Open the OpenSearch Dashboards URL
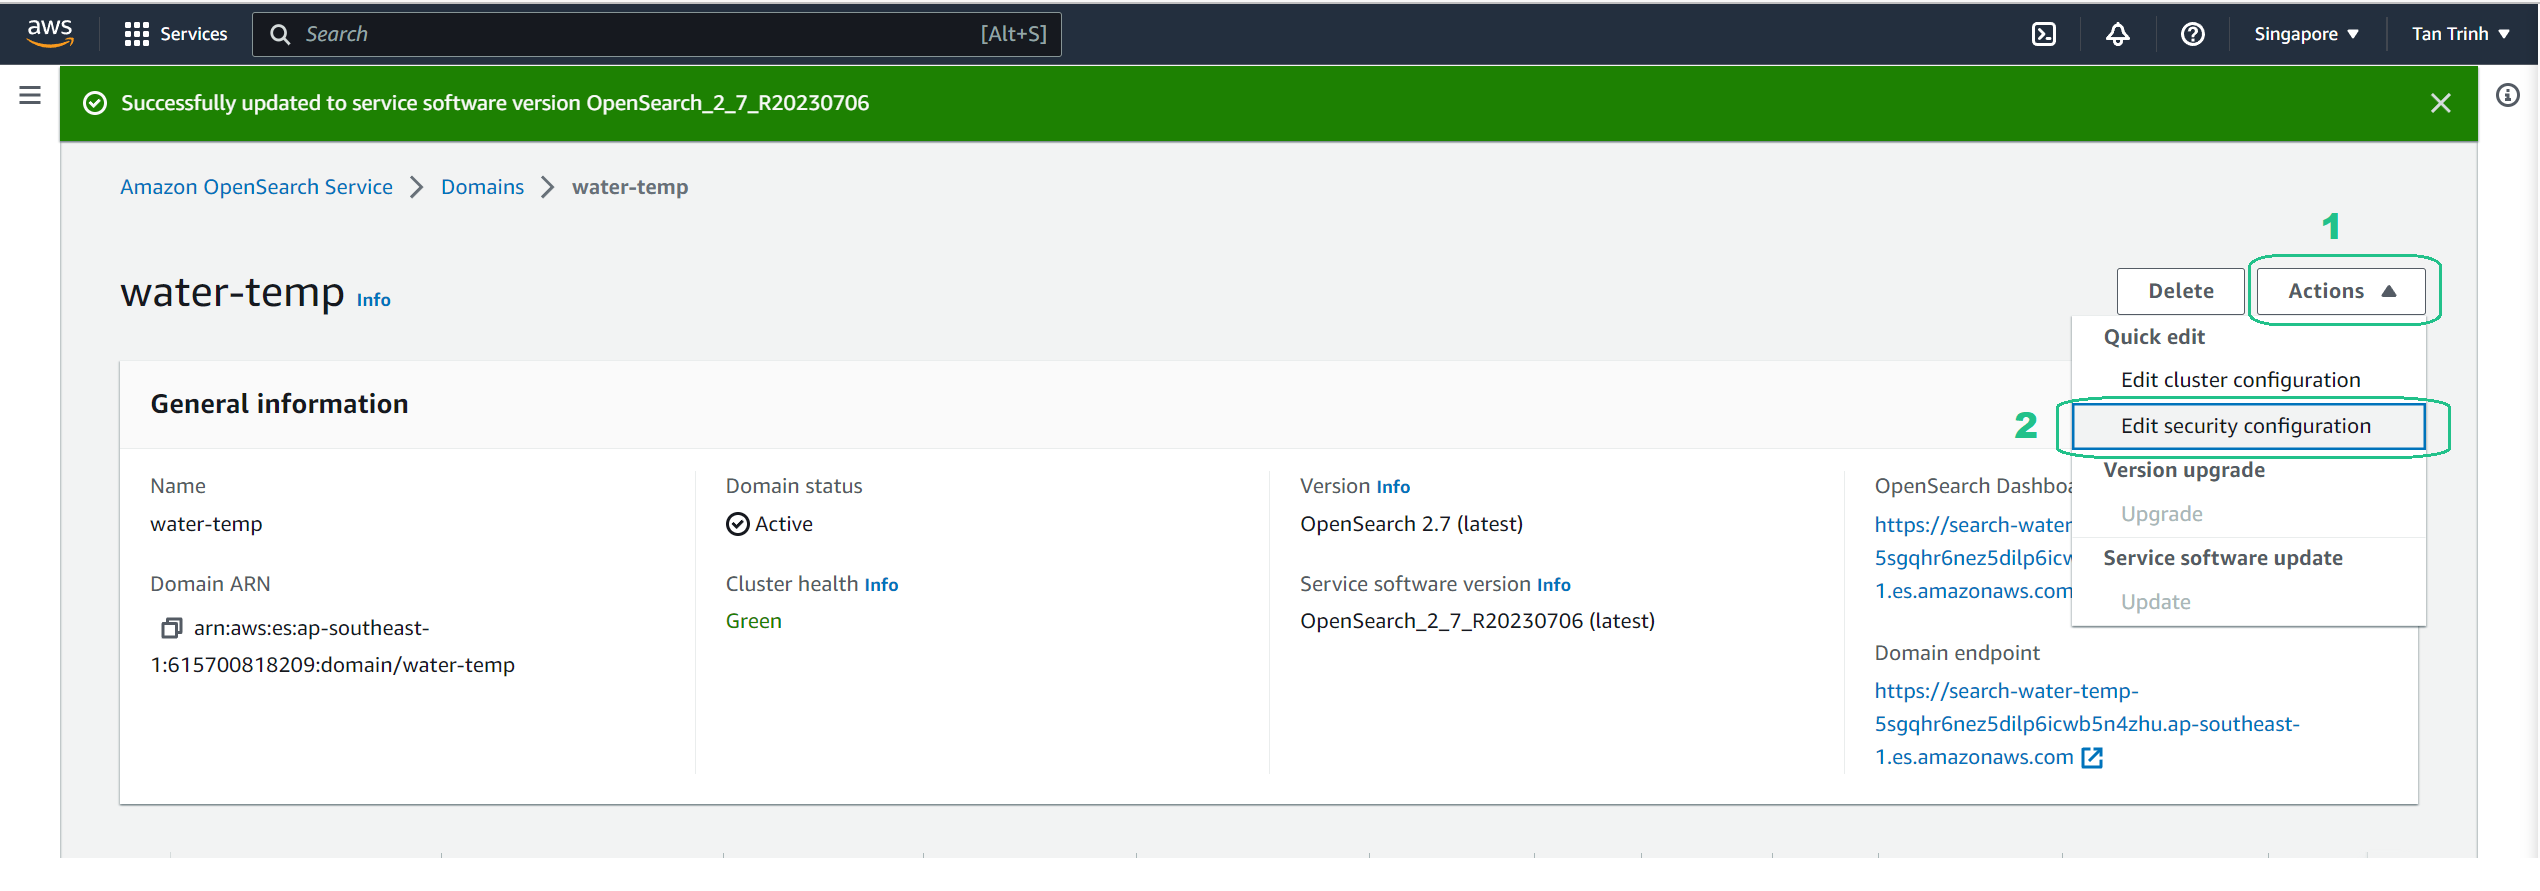The width and height of the screenshot is (2540, 891). coord(1973,558)
